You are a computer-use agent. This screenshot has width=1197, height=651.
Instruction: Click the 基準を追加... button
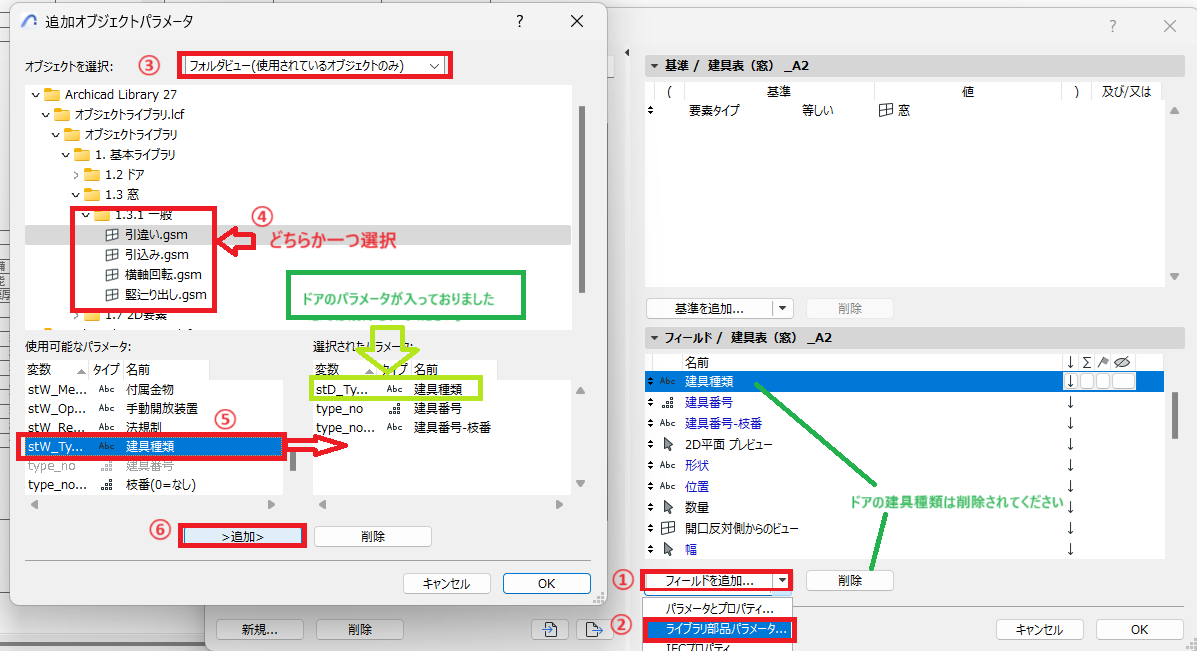709,308
